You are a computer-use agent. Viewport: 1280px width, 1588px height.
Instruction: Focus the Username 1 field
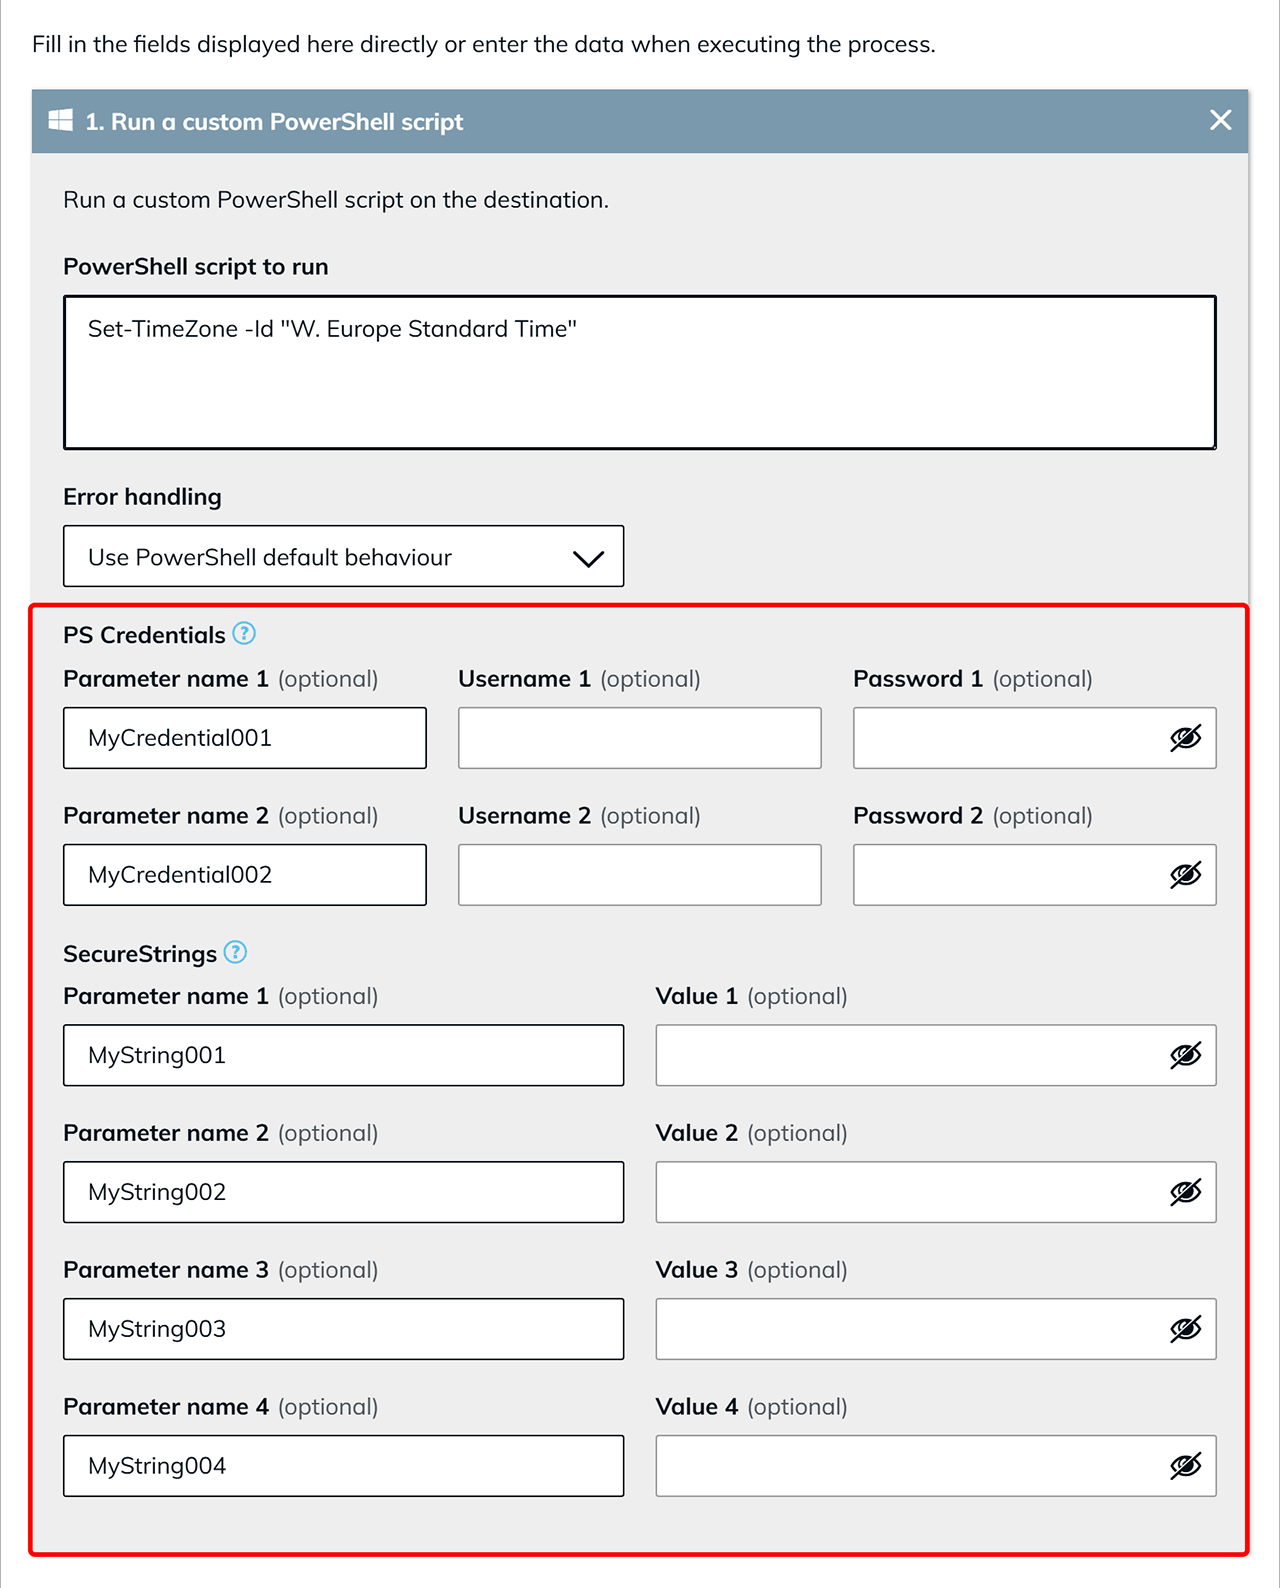coord(640,738)
